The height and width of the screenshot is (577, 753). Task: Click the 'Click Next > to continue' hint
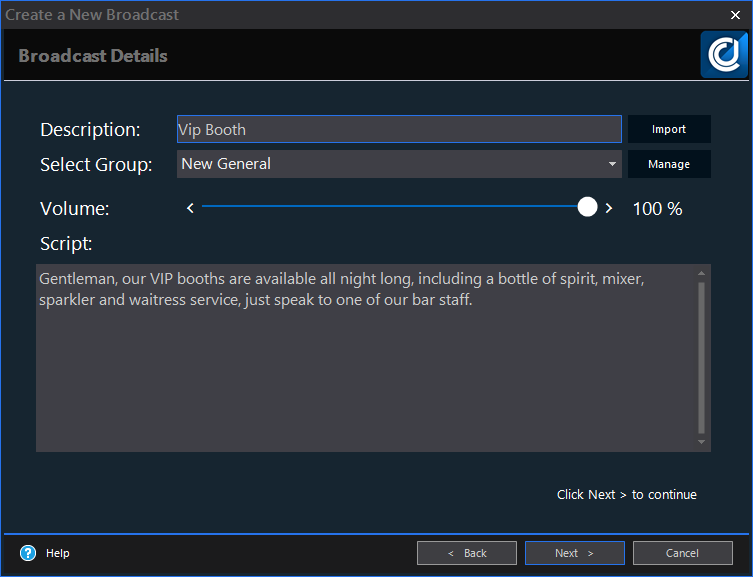pos(627,494)
